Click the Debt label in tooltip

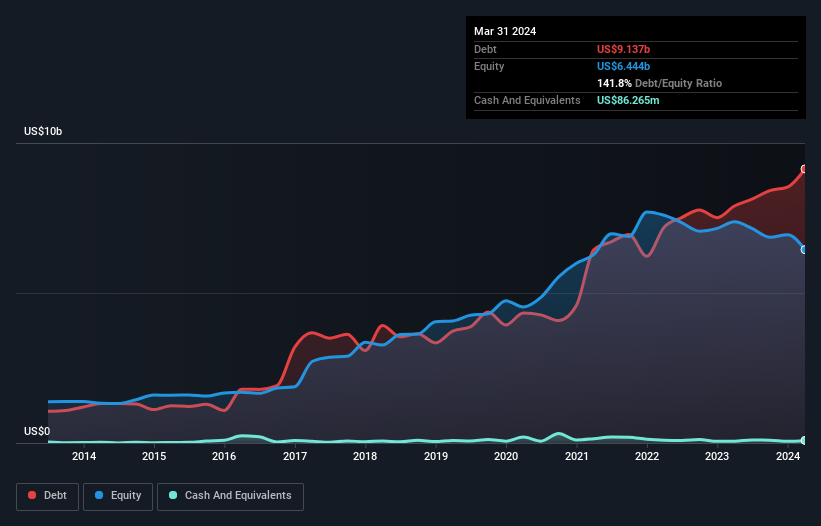pos(485,49)
